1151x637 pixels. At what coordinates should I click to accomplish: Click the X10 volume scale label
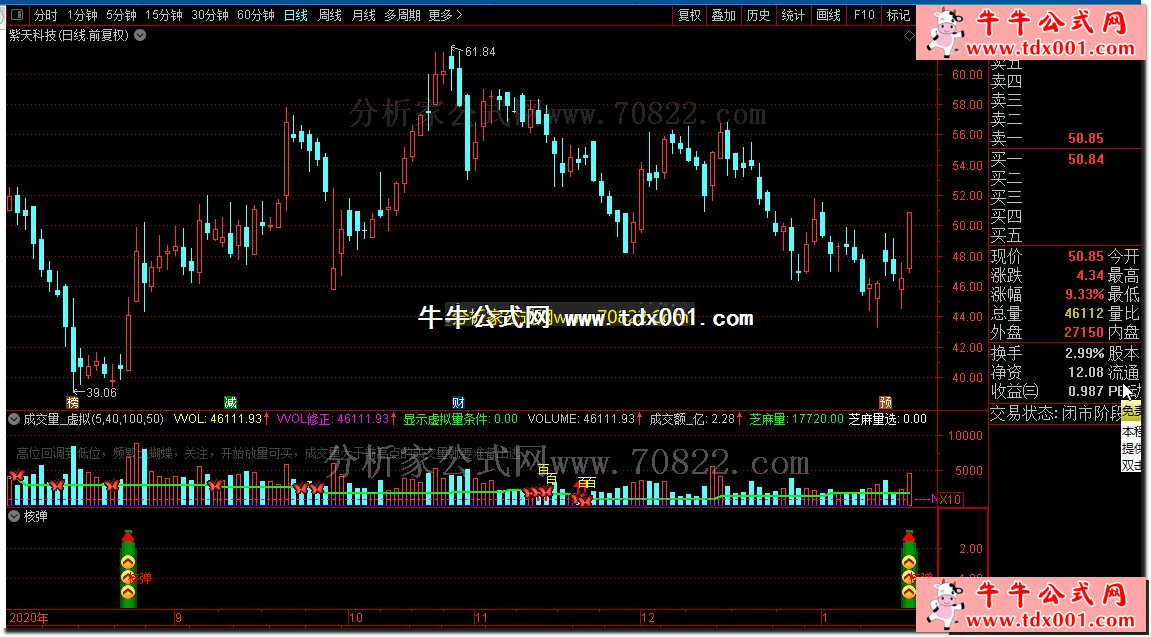(x=951, y=499)
